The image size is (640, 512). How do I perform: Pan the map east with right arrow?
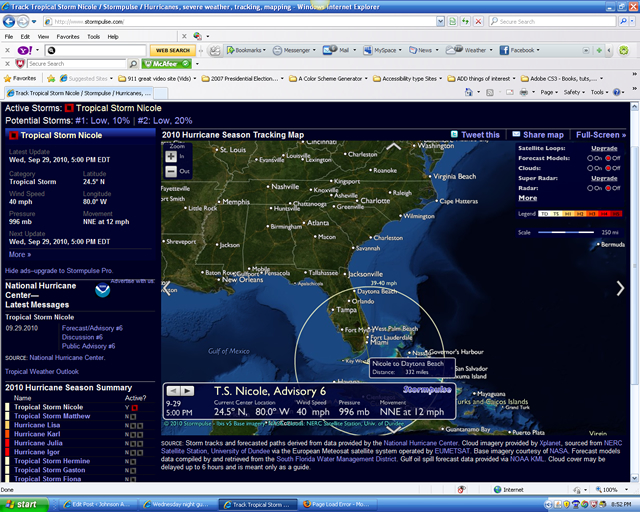click(620, 289)
